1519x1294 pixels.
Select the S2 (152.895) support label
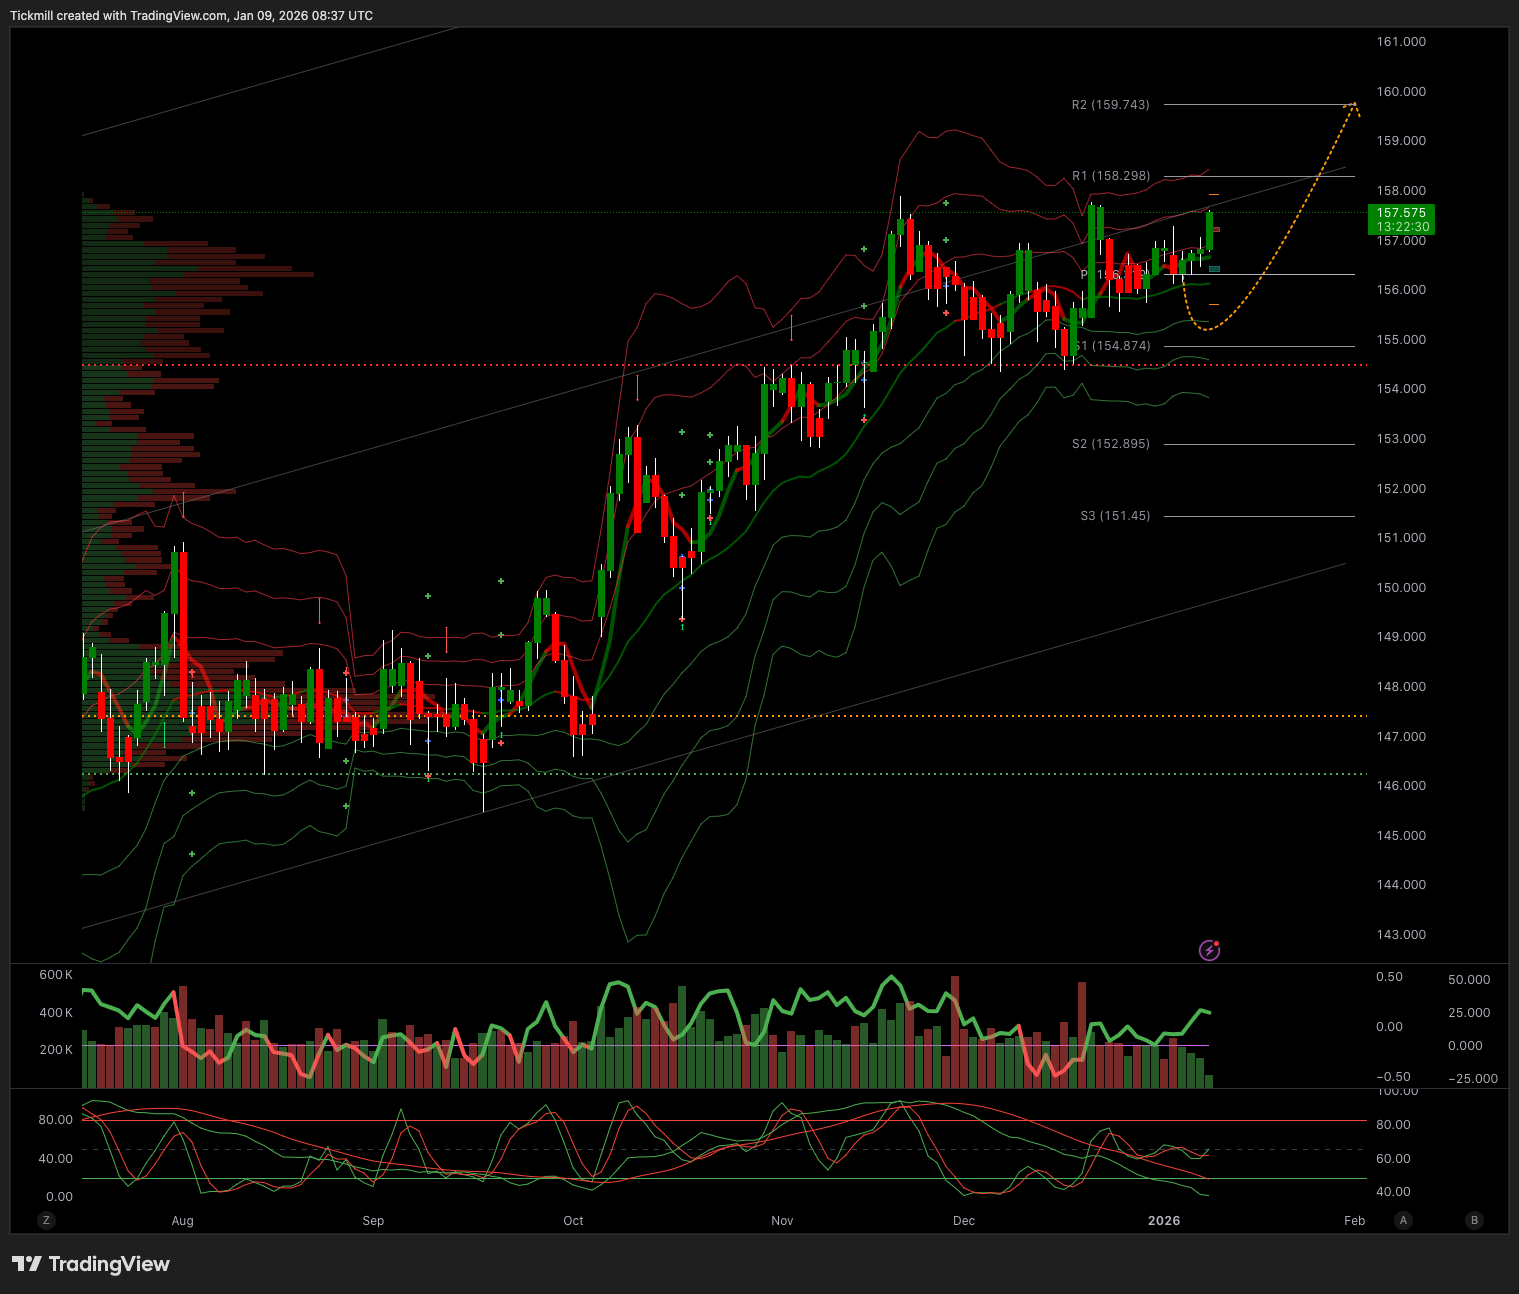pyautogui.click(x=1110, y=444)
